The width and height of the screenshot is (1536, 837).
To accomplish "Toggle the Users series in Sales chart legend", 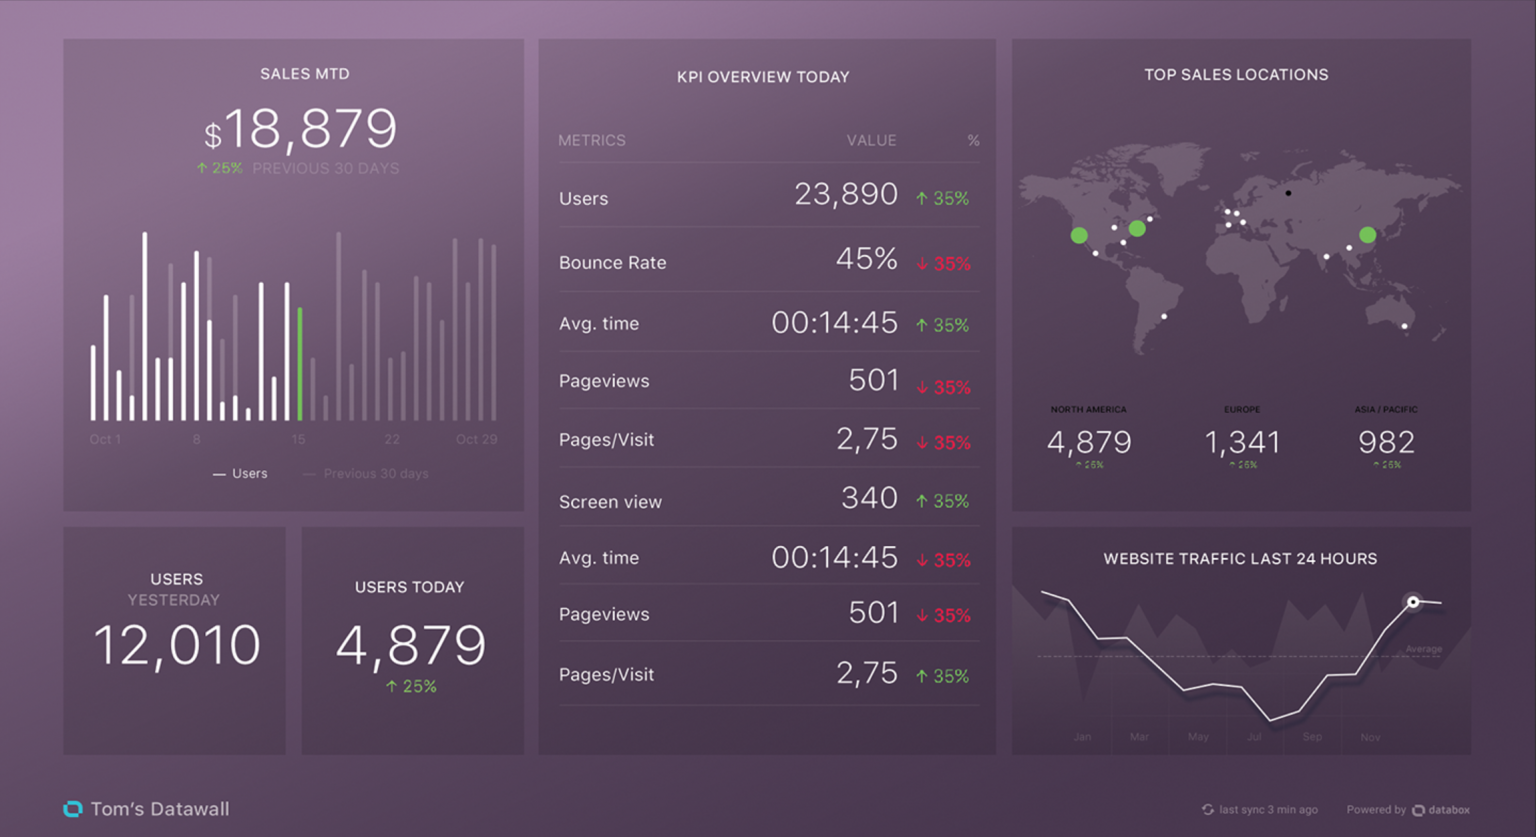I will click(240, 473).
